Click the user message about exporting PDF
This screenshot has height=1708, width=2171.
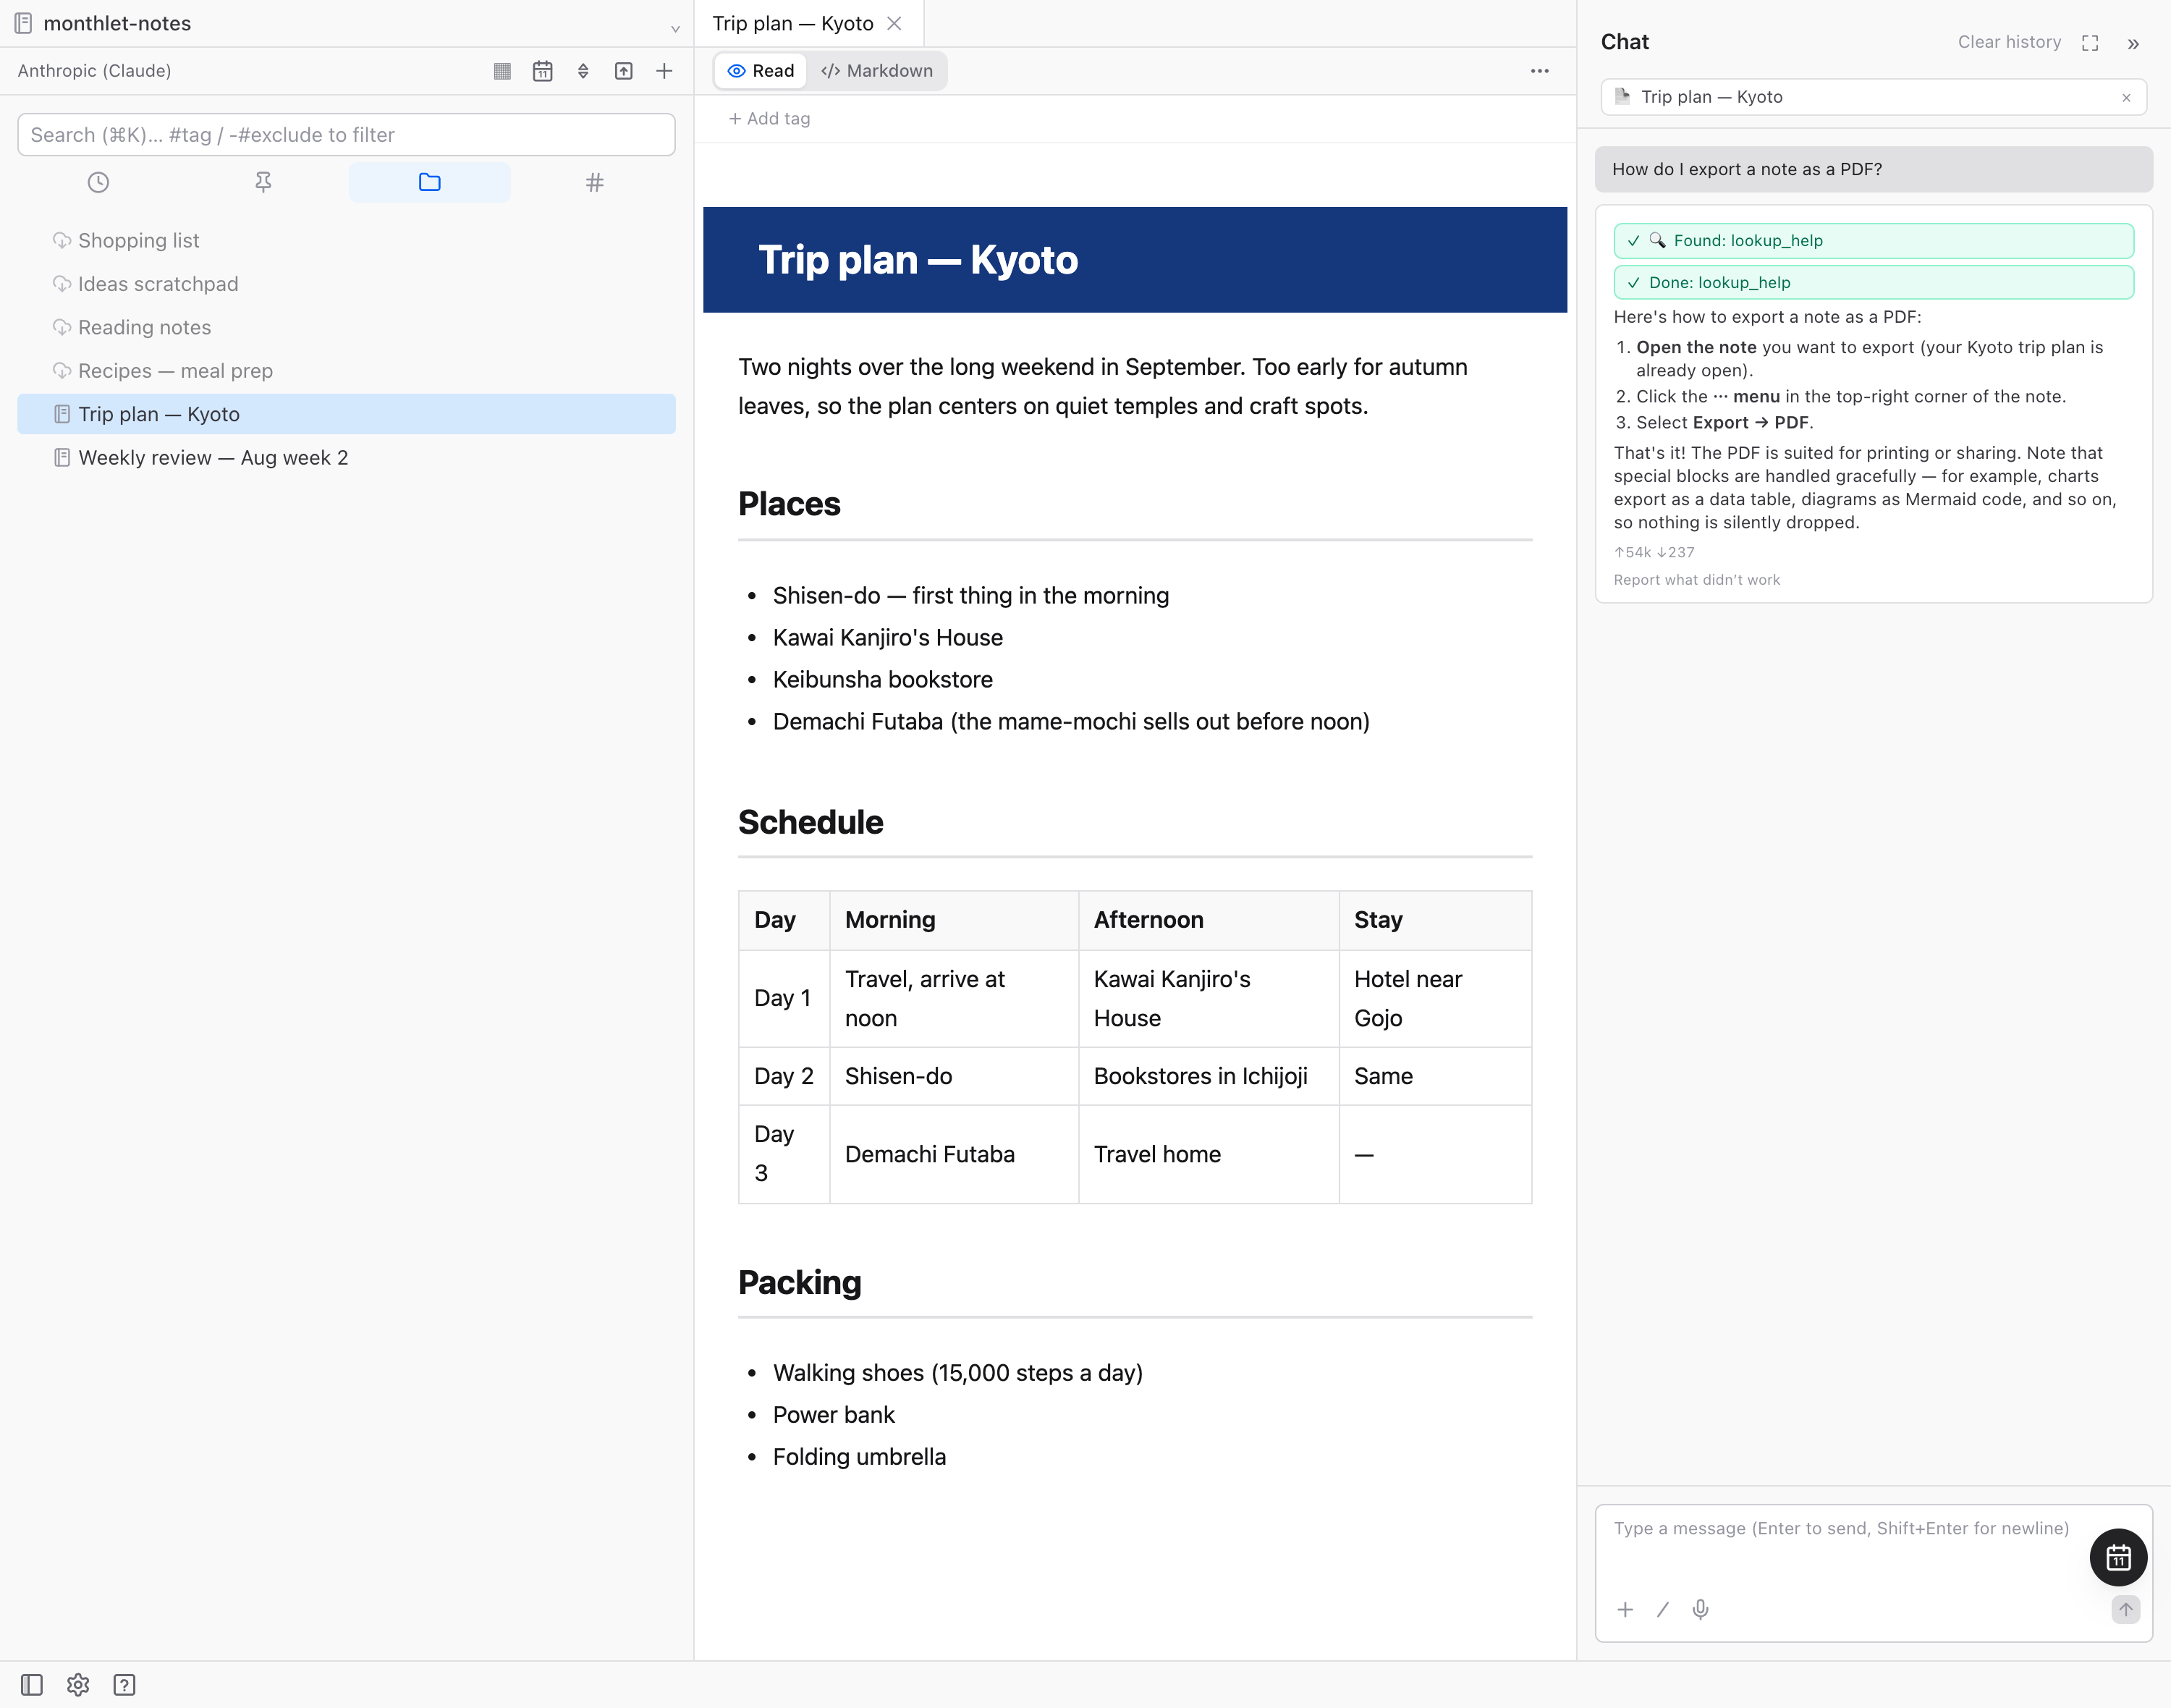(x=1873, y=169)
